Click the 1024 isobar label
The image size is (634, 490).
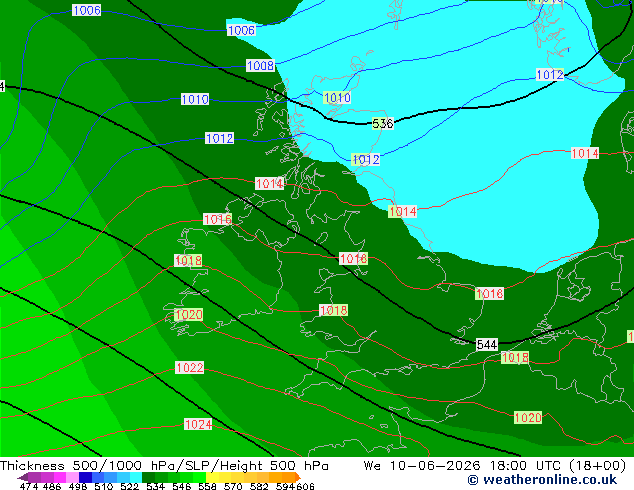[198, 424]
